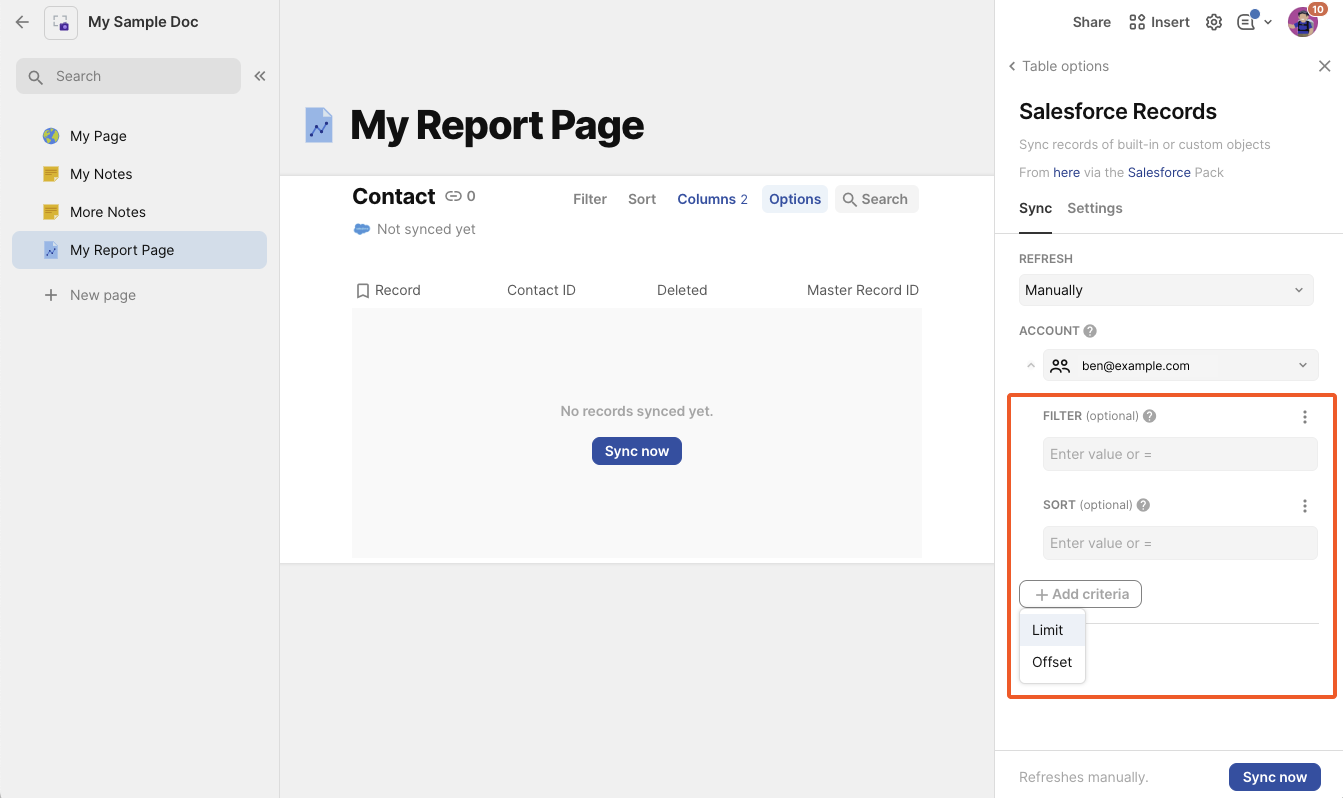Image resolution: width=1343 pixels, height=798 pixels.
Task: Open My Page in the sidebar
Action: (140, 136)
